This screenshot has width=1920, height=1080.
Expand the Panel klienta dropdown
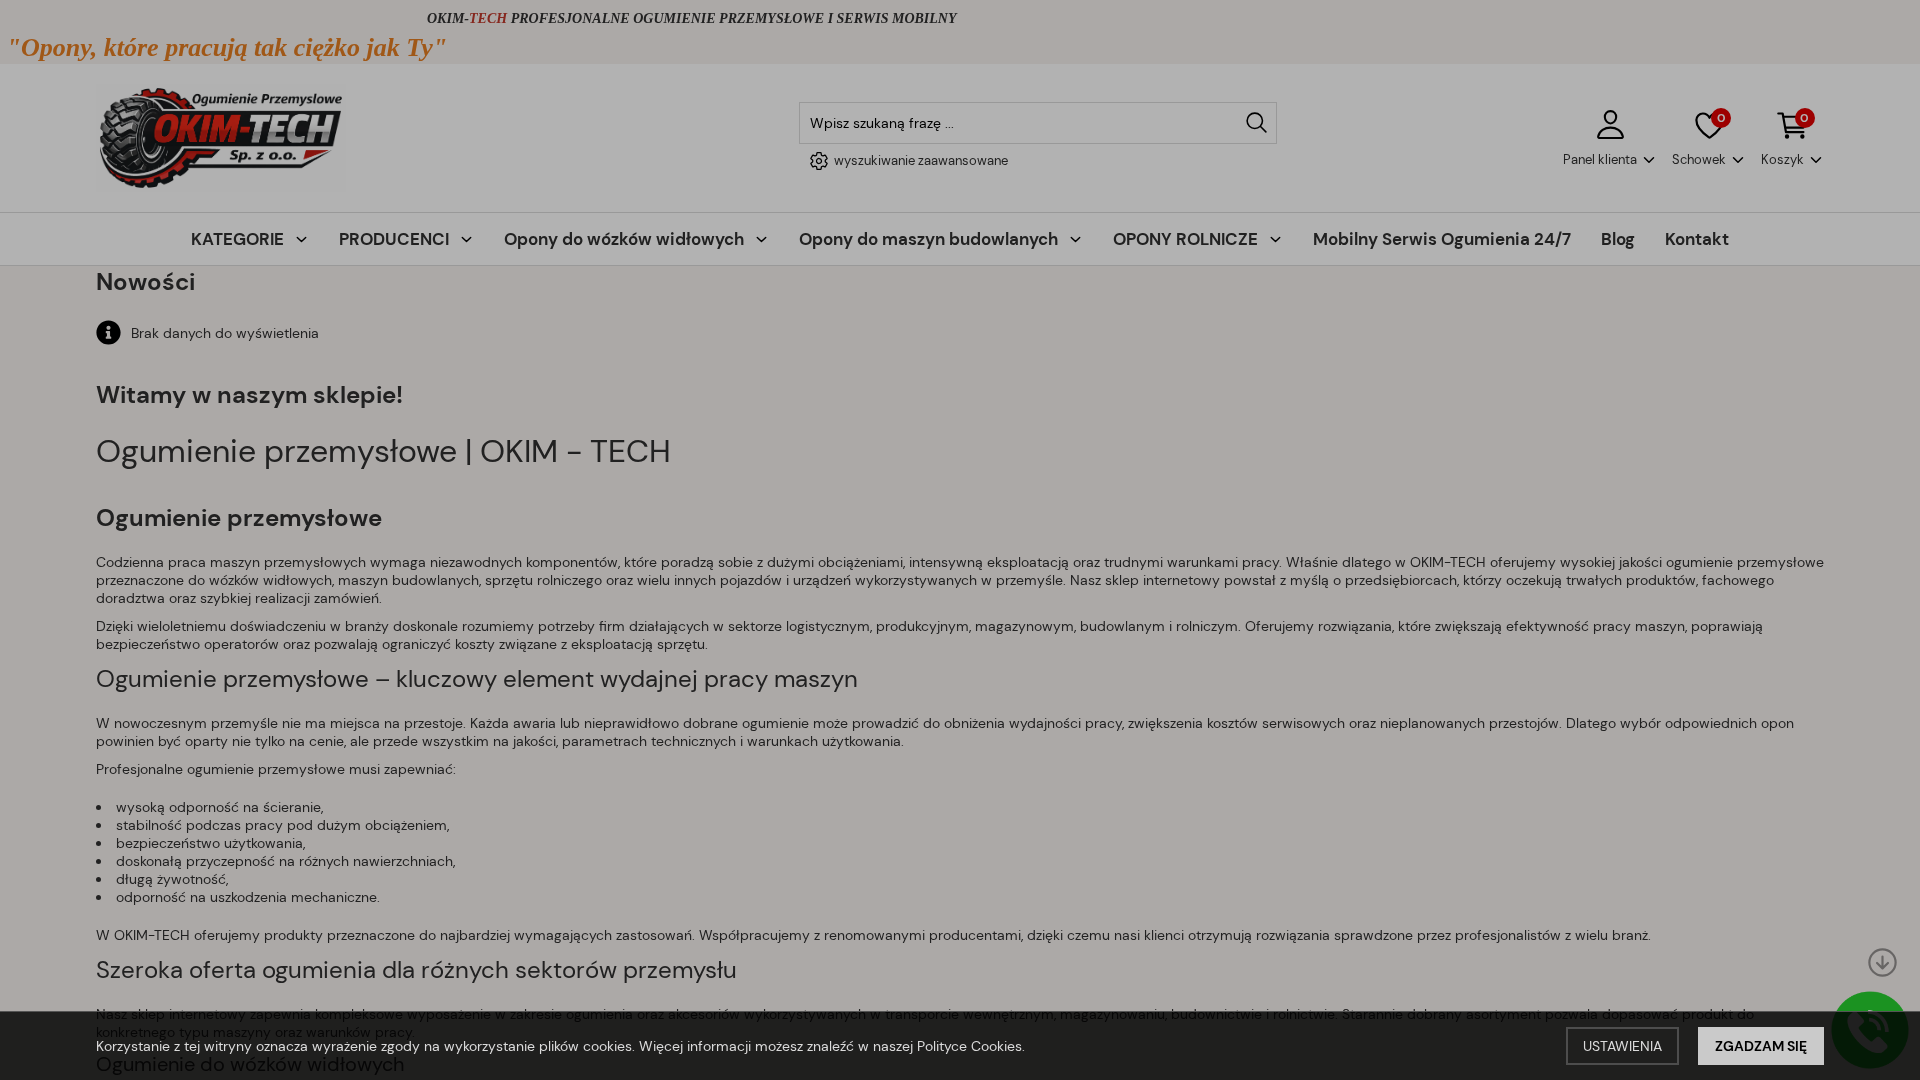pos(1608,160)
